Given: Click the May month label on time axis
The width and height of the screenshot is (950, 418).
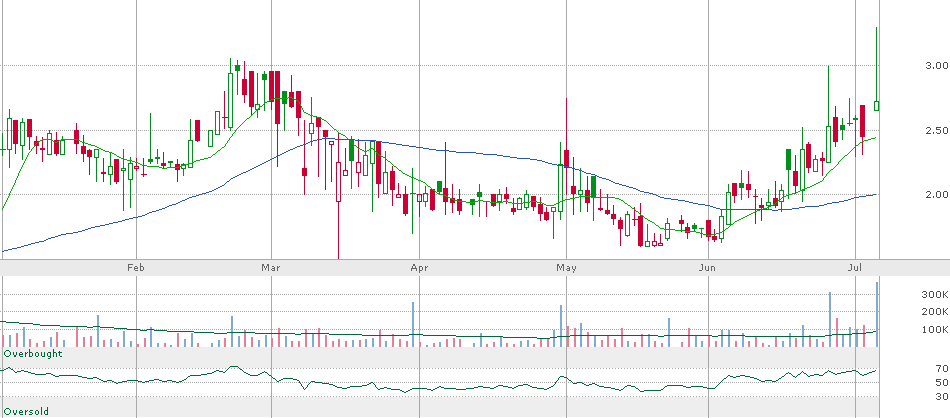Looking at the screenshot, I should (x=566, y=267).
